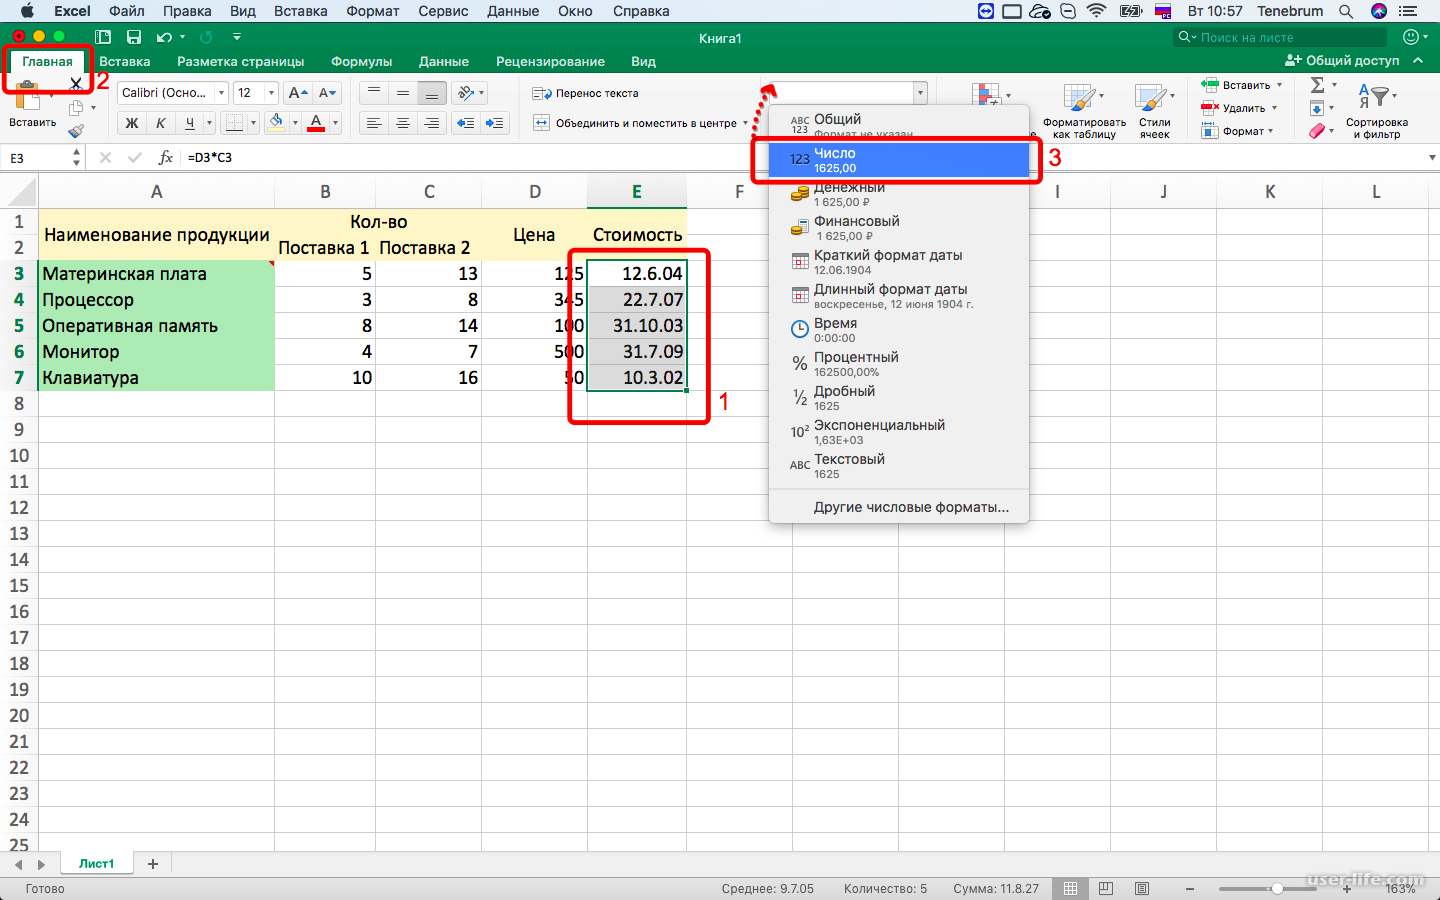This screenshot has height=900, width=1440.
Task: Click the formula bar containing =D3*C3
Action: click(x=805, y=158)
